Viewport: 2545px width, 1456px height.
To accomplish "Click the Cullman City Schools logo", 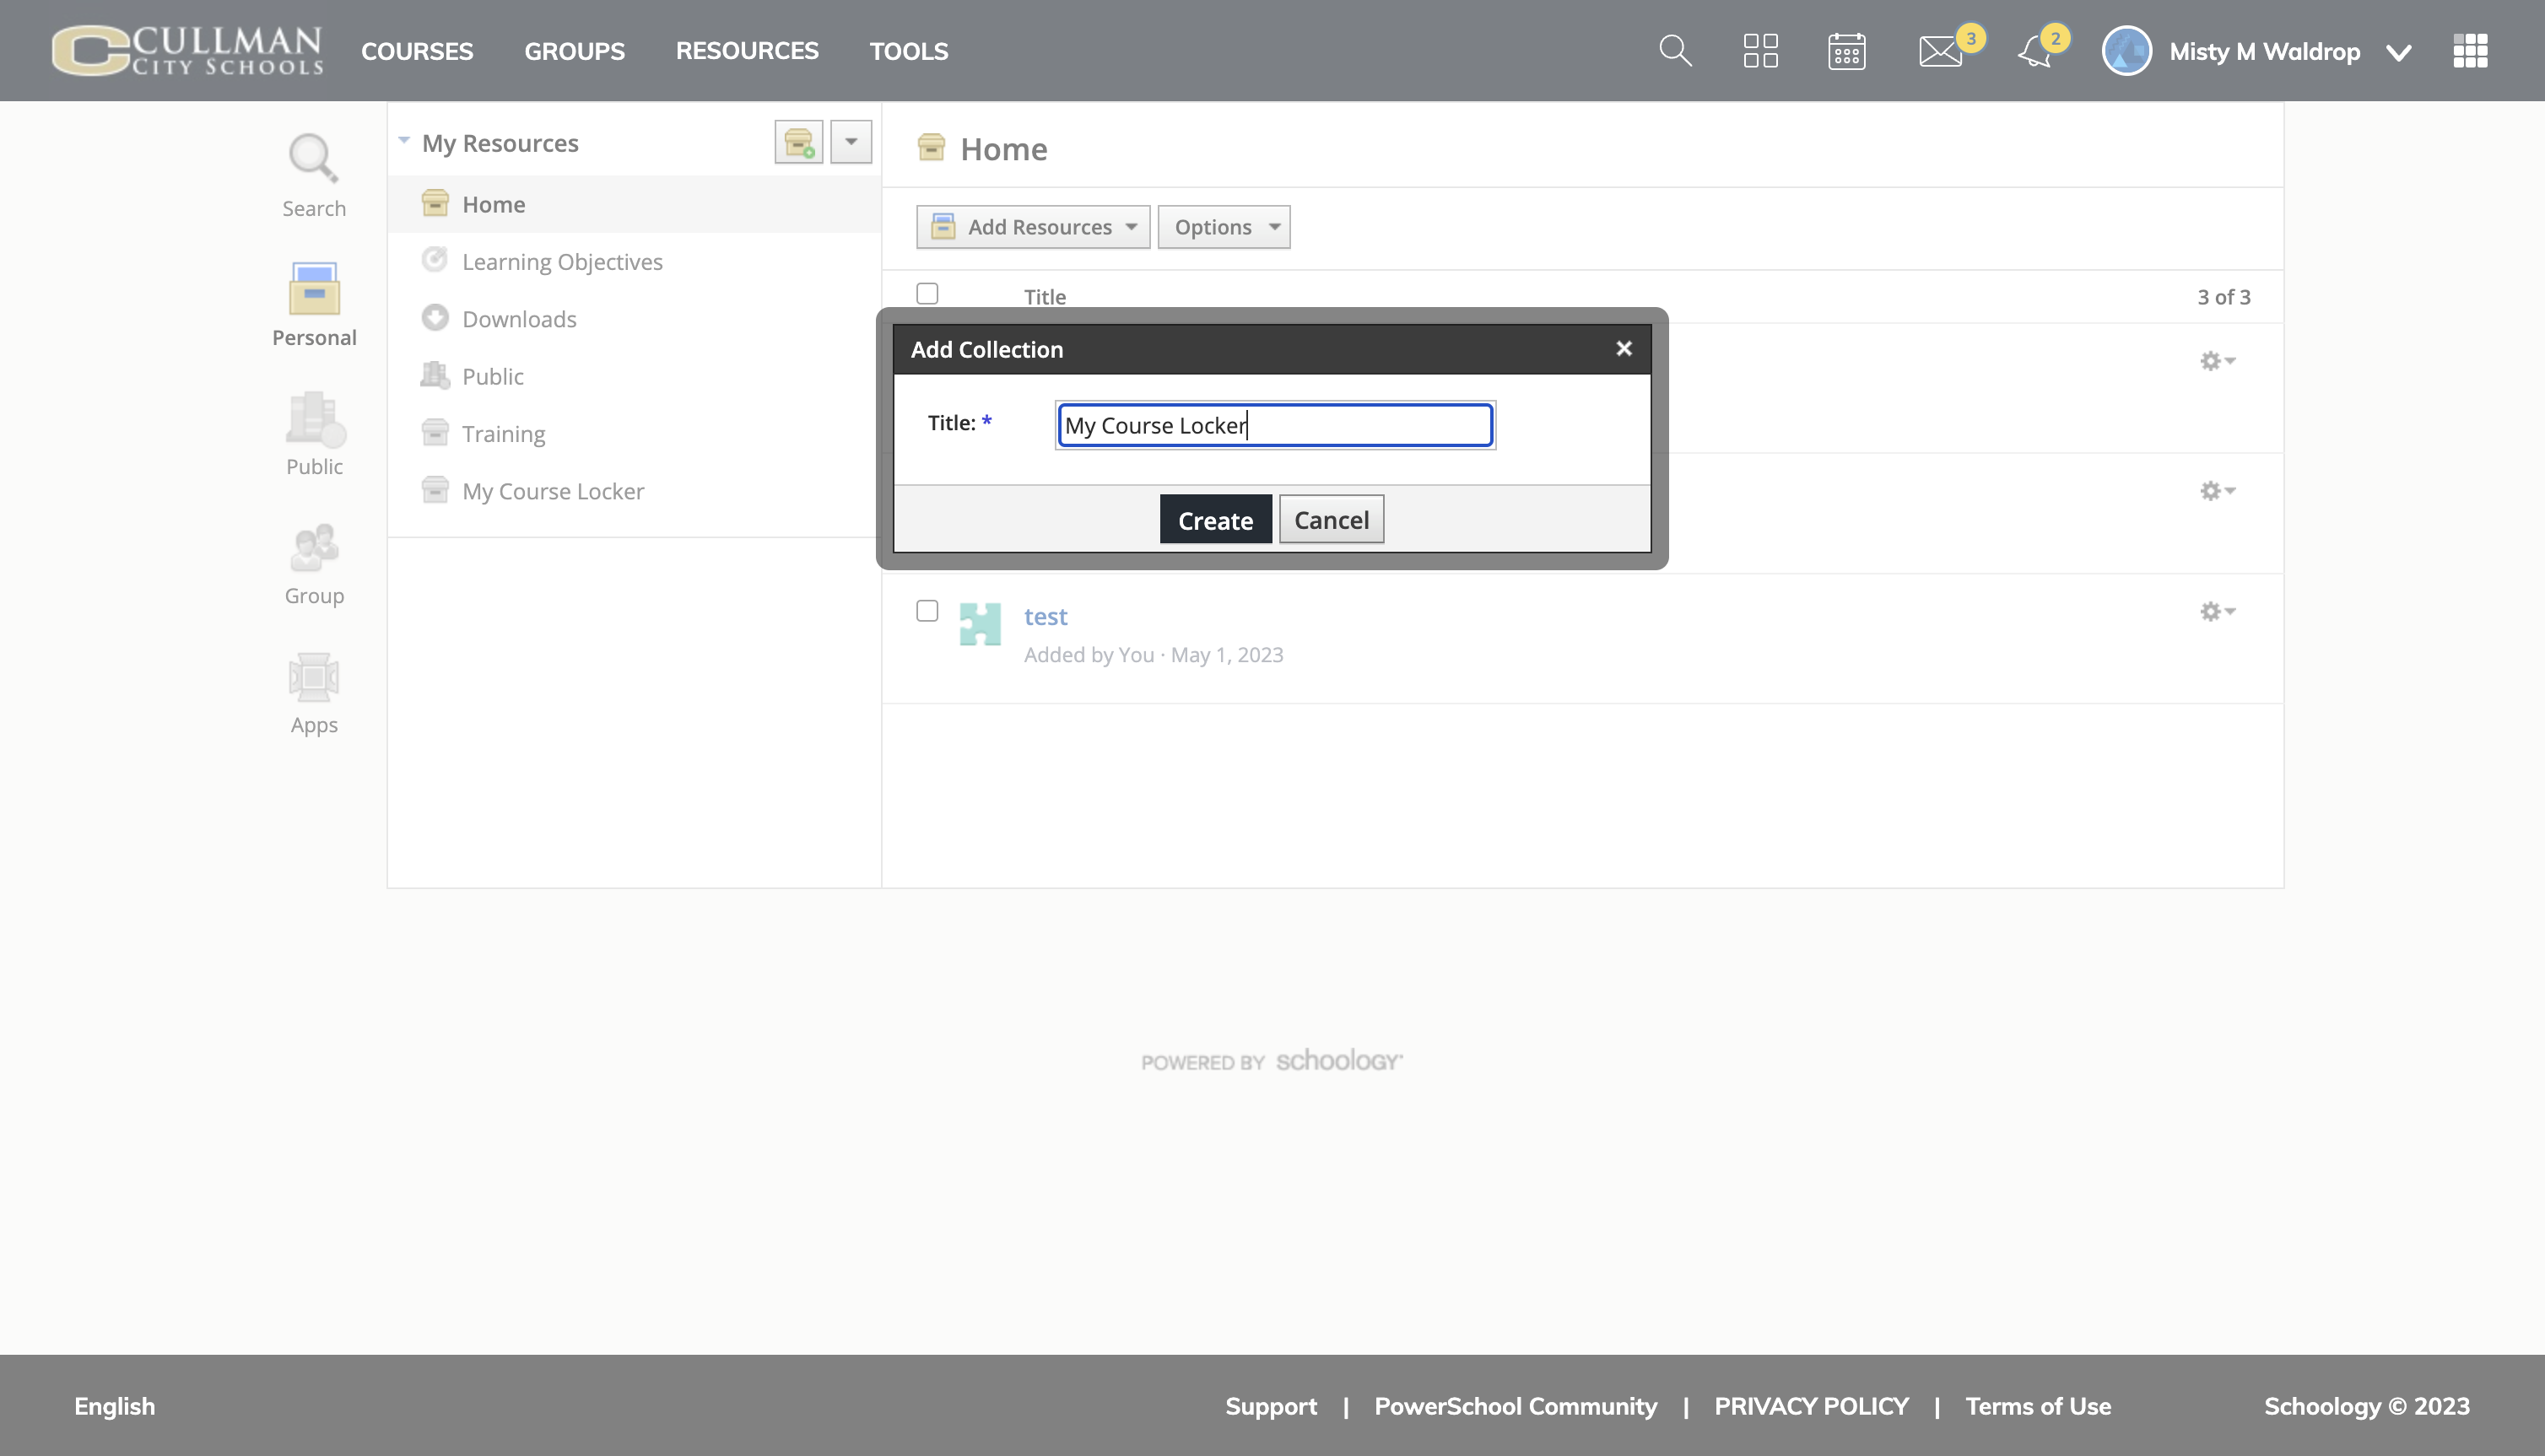I will coord(188,50).
